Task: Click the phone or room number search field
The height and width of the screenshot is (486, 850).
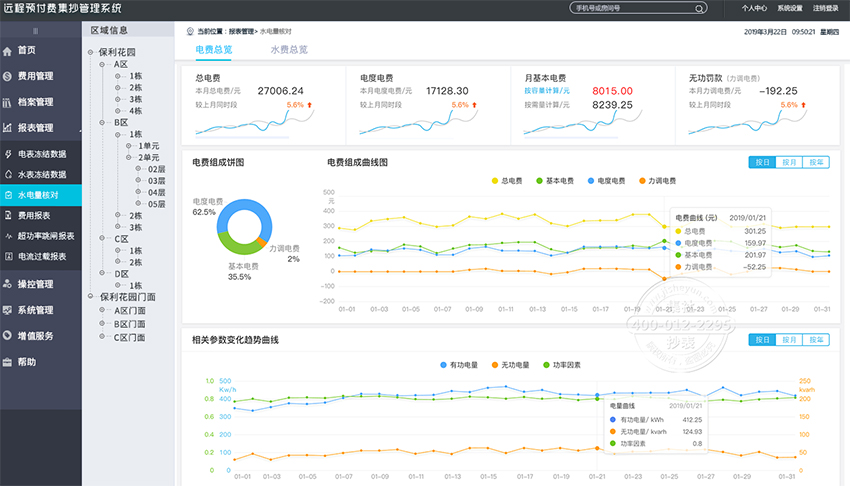Action: click(x=640, y=8)
